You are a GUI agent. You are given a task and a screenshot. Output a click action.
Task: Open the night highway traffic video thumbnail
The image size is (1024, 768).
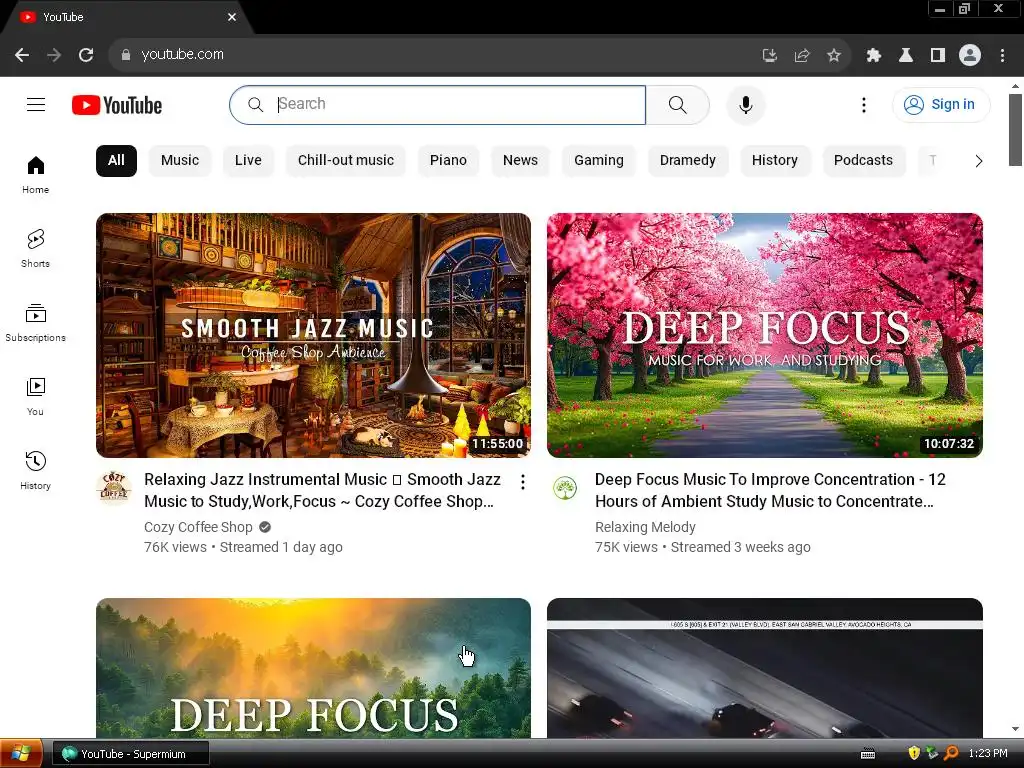click(765, 668)
